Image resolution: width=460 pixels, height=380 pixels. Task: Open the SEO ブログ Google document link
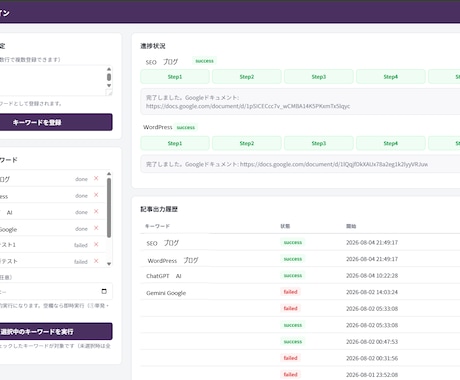point(248,106)
